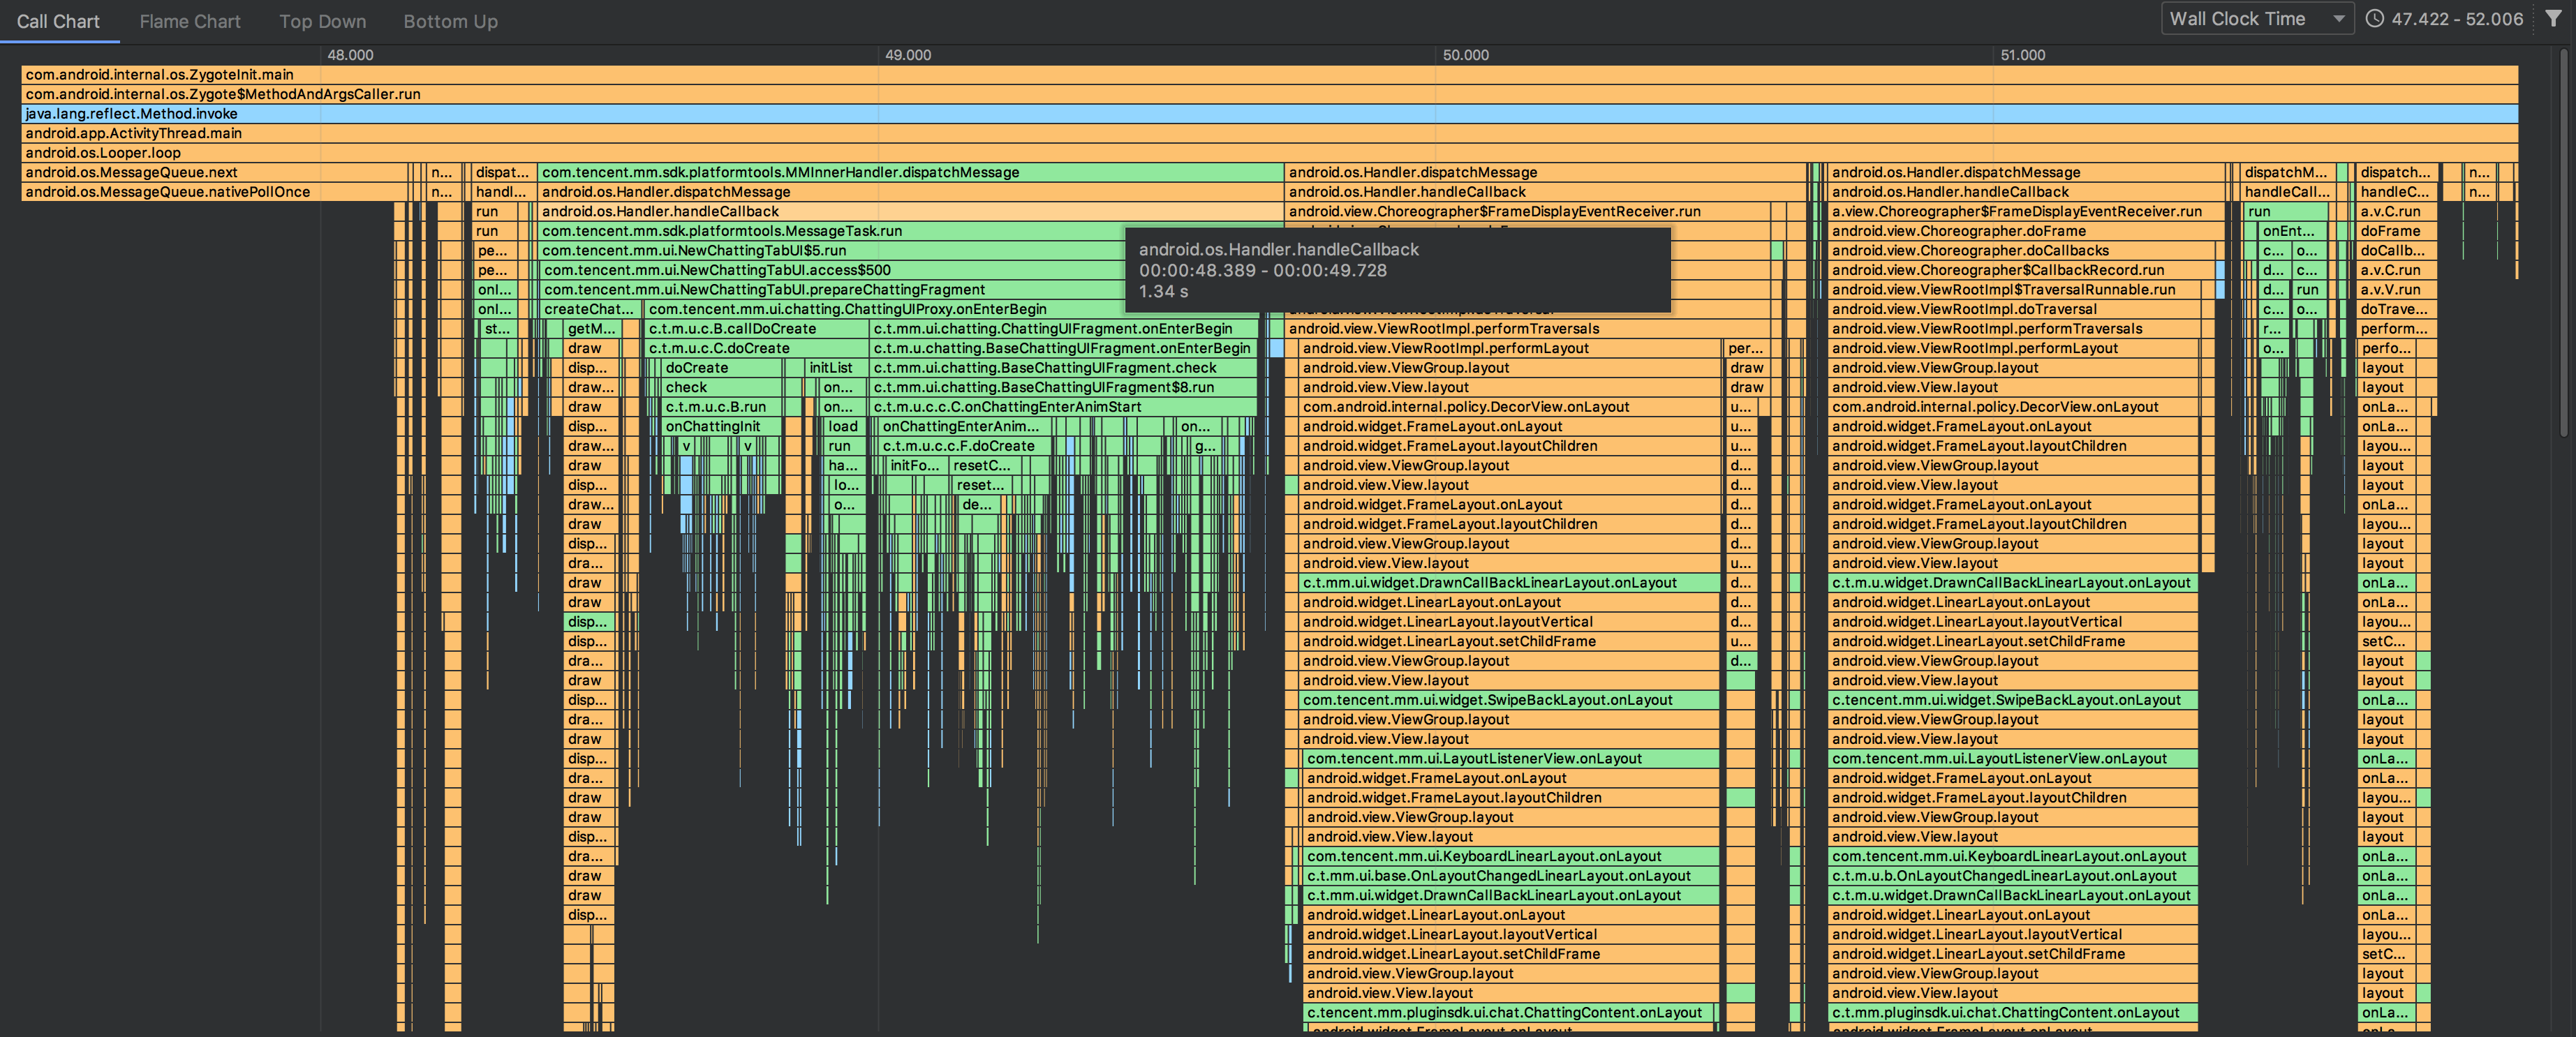The image size is (2576, 1037).
Task: Select the c.t.m.u.c.c.F.doCreate bar
Action: click(964, 446)
